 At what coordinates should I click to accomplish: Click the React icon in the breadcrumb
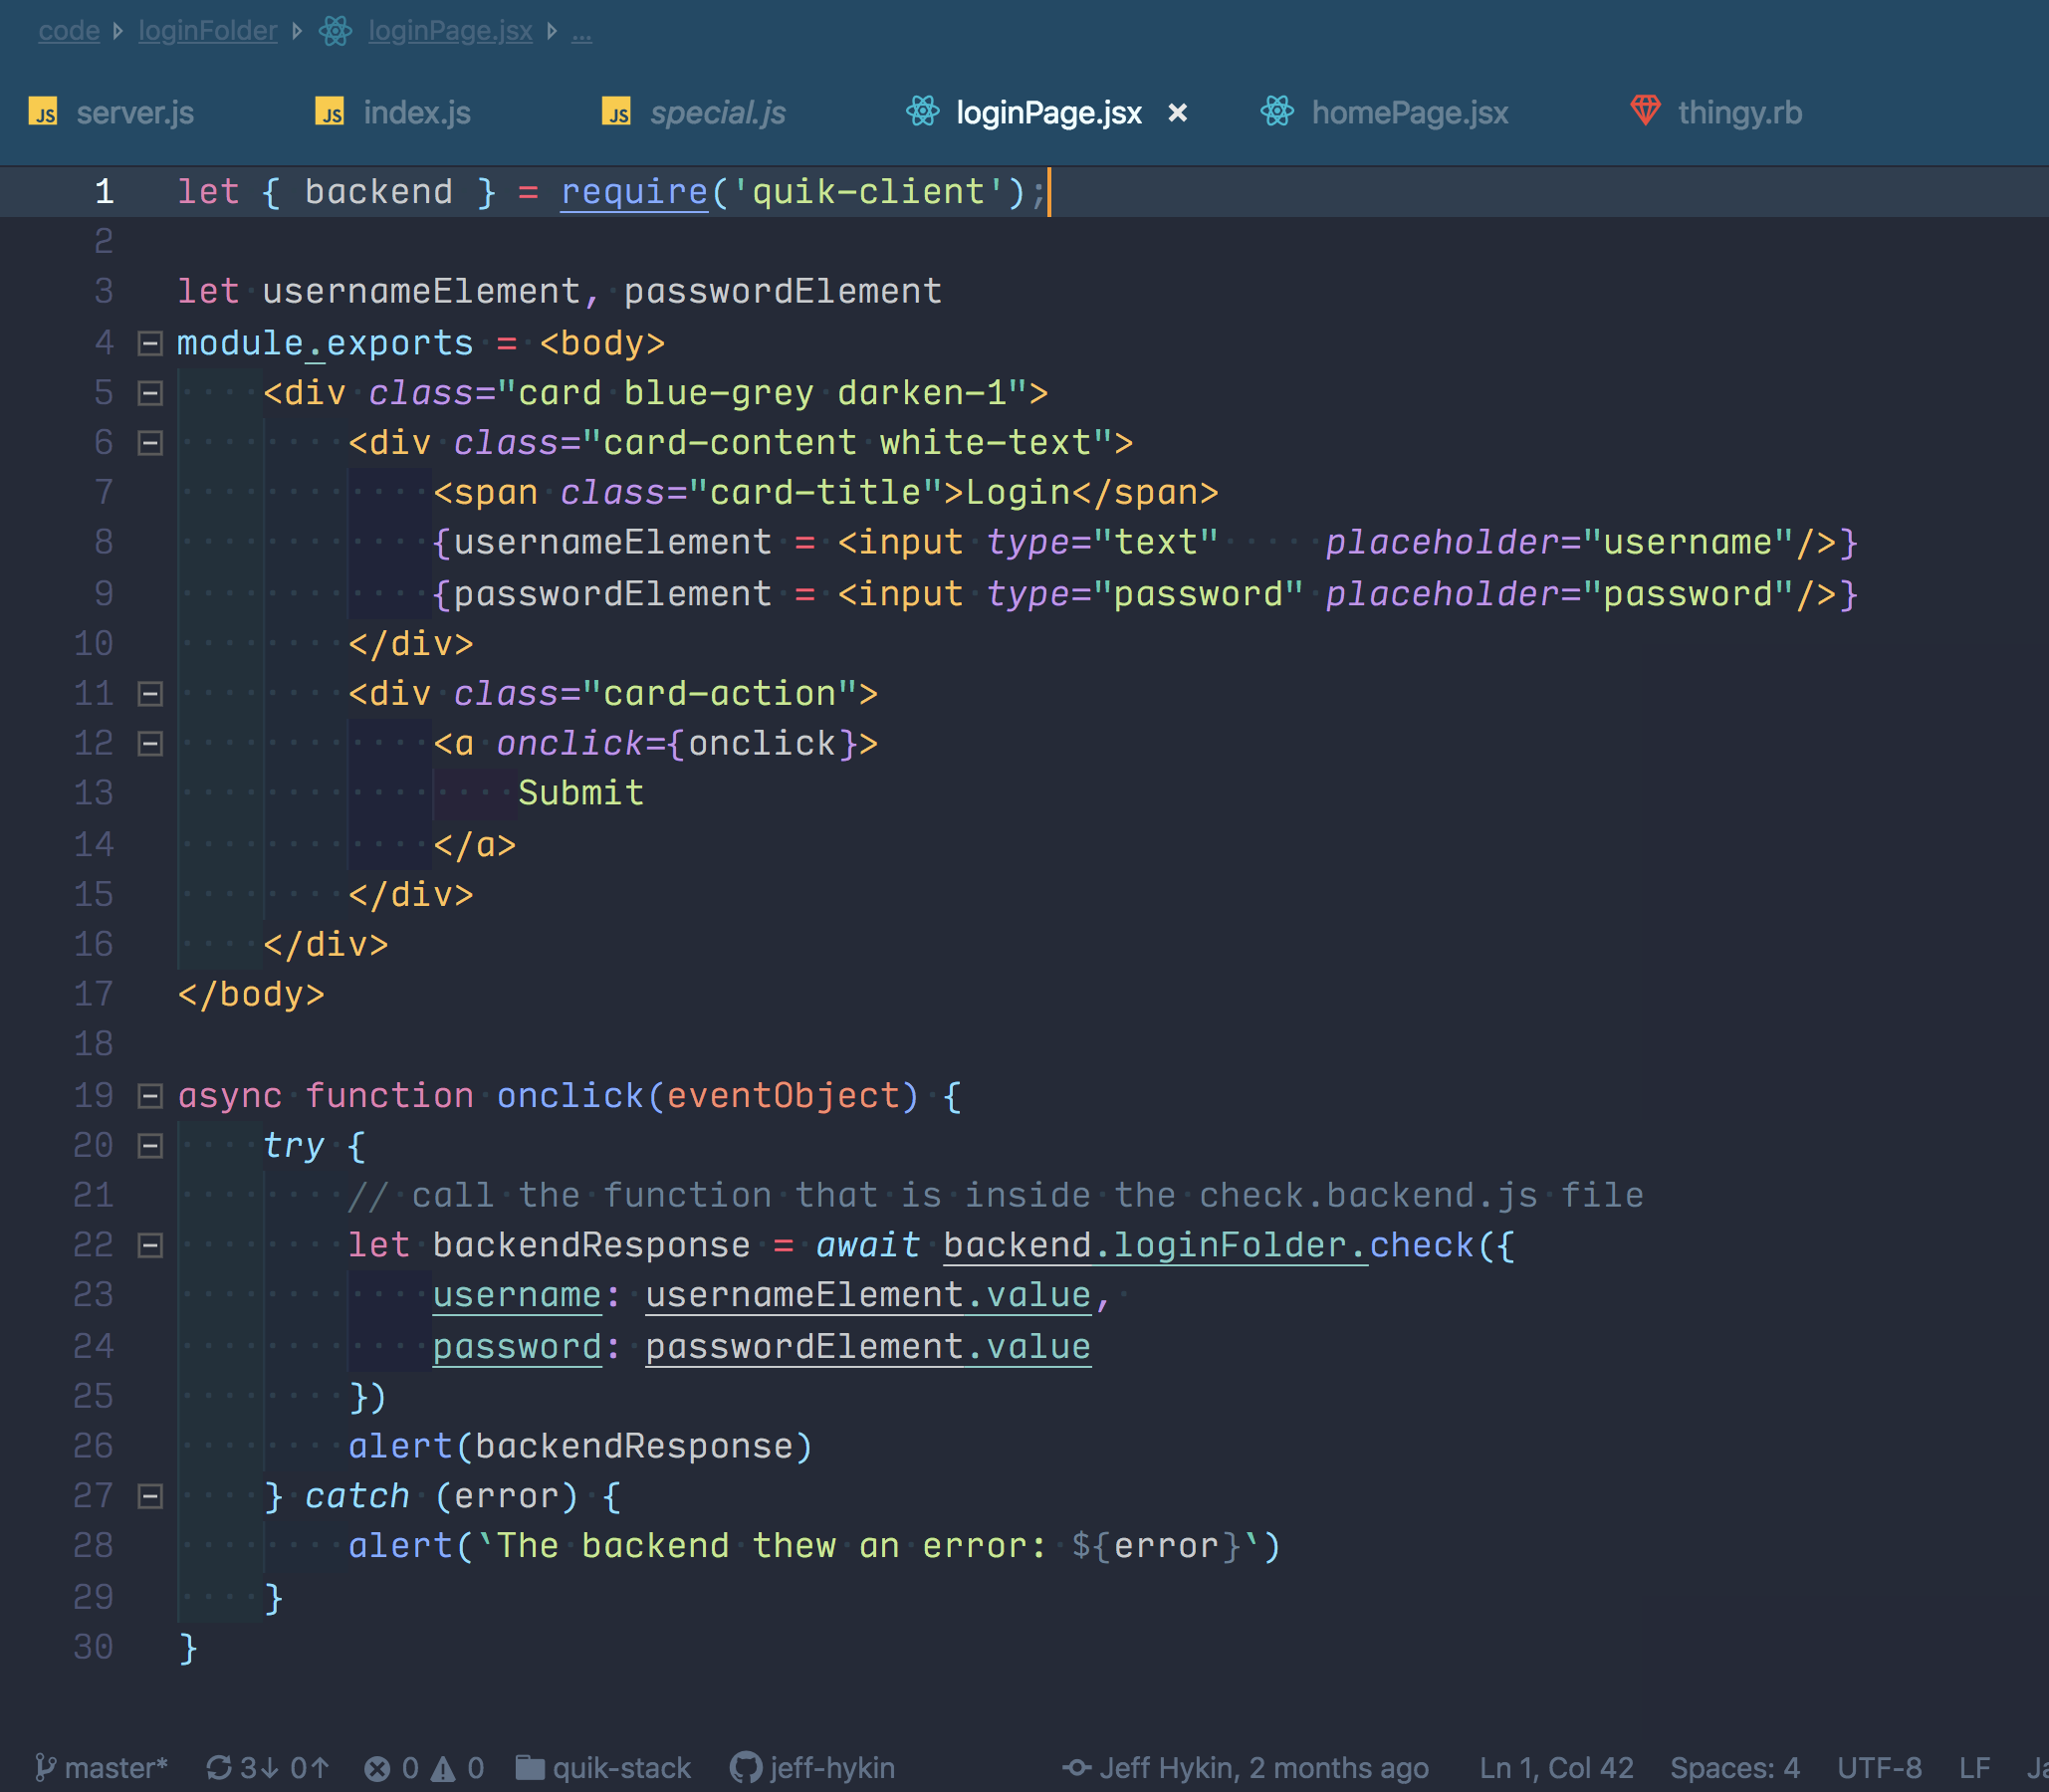(336, 31)
